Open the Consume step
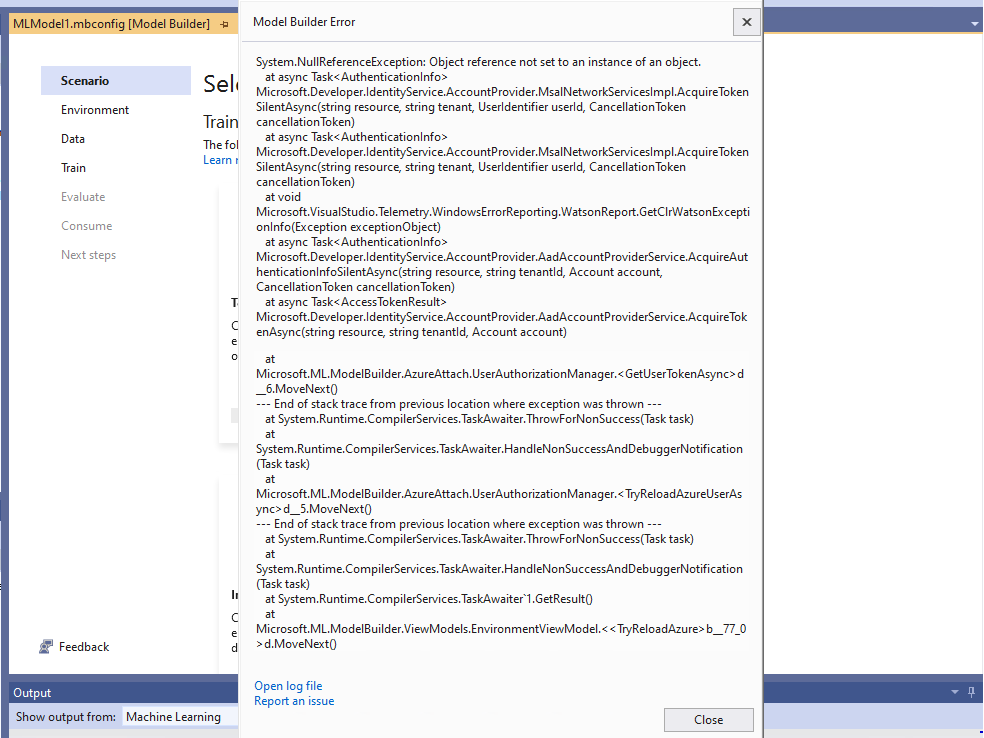 pos(87,226)
